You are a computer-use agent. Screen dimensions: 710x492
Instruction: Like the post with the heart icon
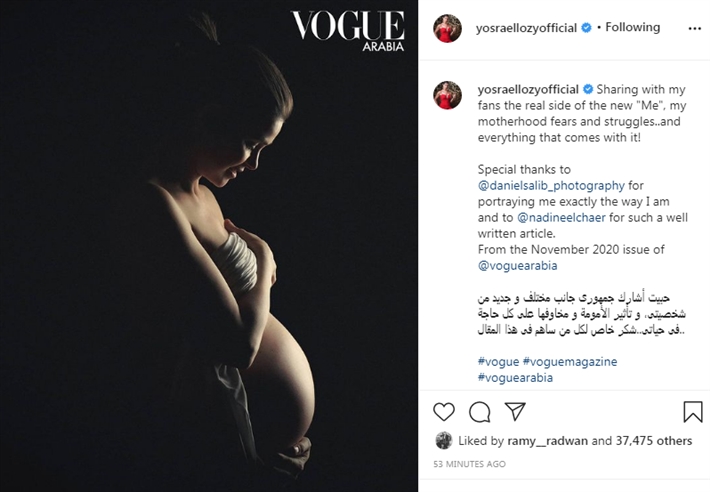444,412
